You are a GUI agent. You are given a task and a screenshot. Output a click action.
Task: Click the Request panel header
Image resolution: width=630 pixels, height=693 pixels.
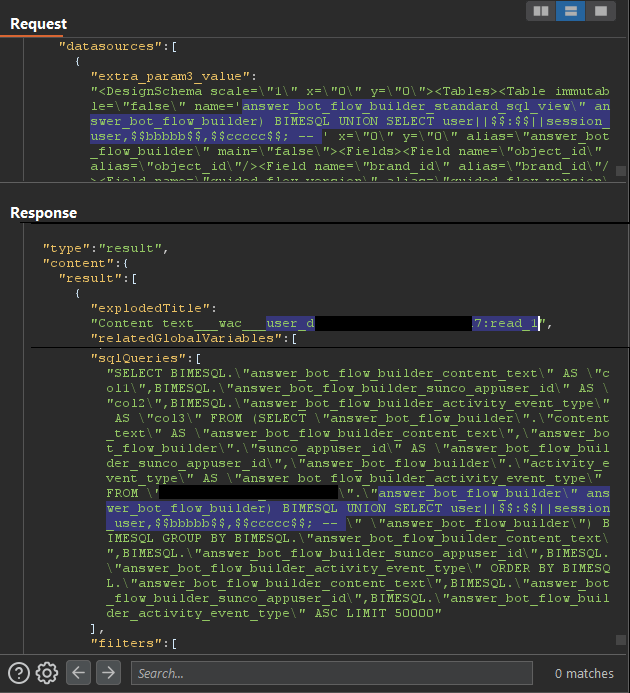pyautogui.click(x=39, y=23)
